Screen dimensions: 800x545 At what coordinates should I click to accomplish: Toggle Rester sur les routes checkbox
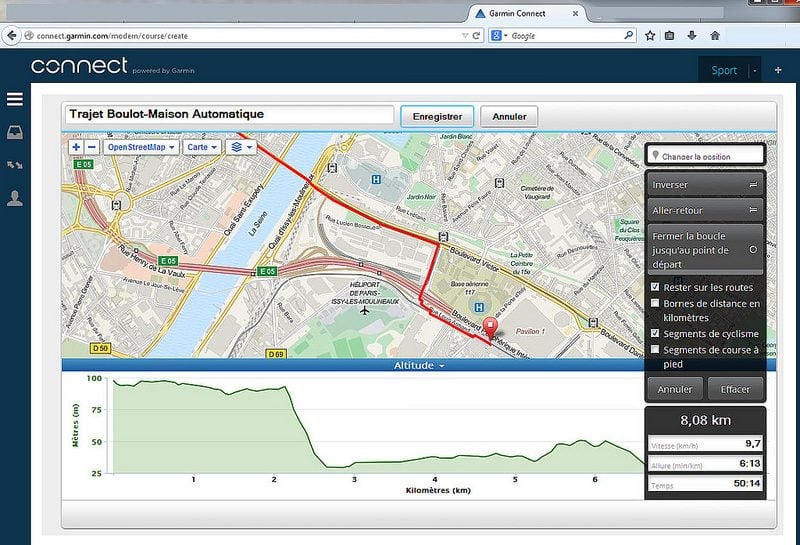(x=655, y=287)
